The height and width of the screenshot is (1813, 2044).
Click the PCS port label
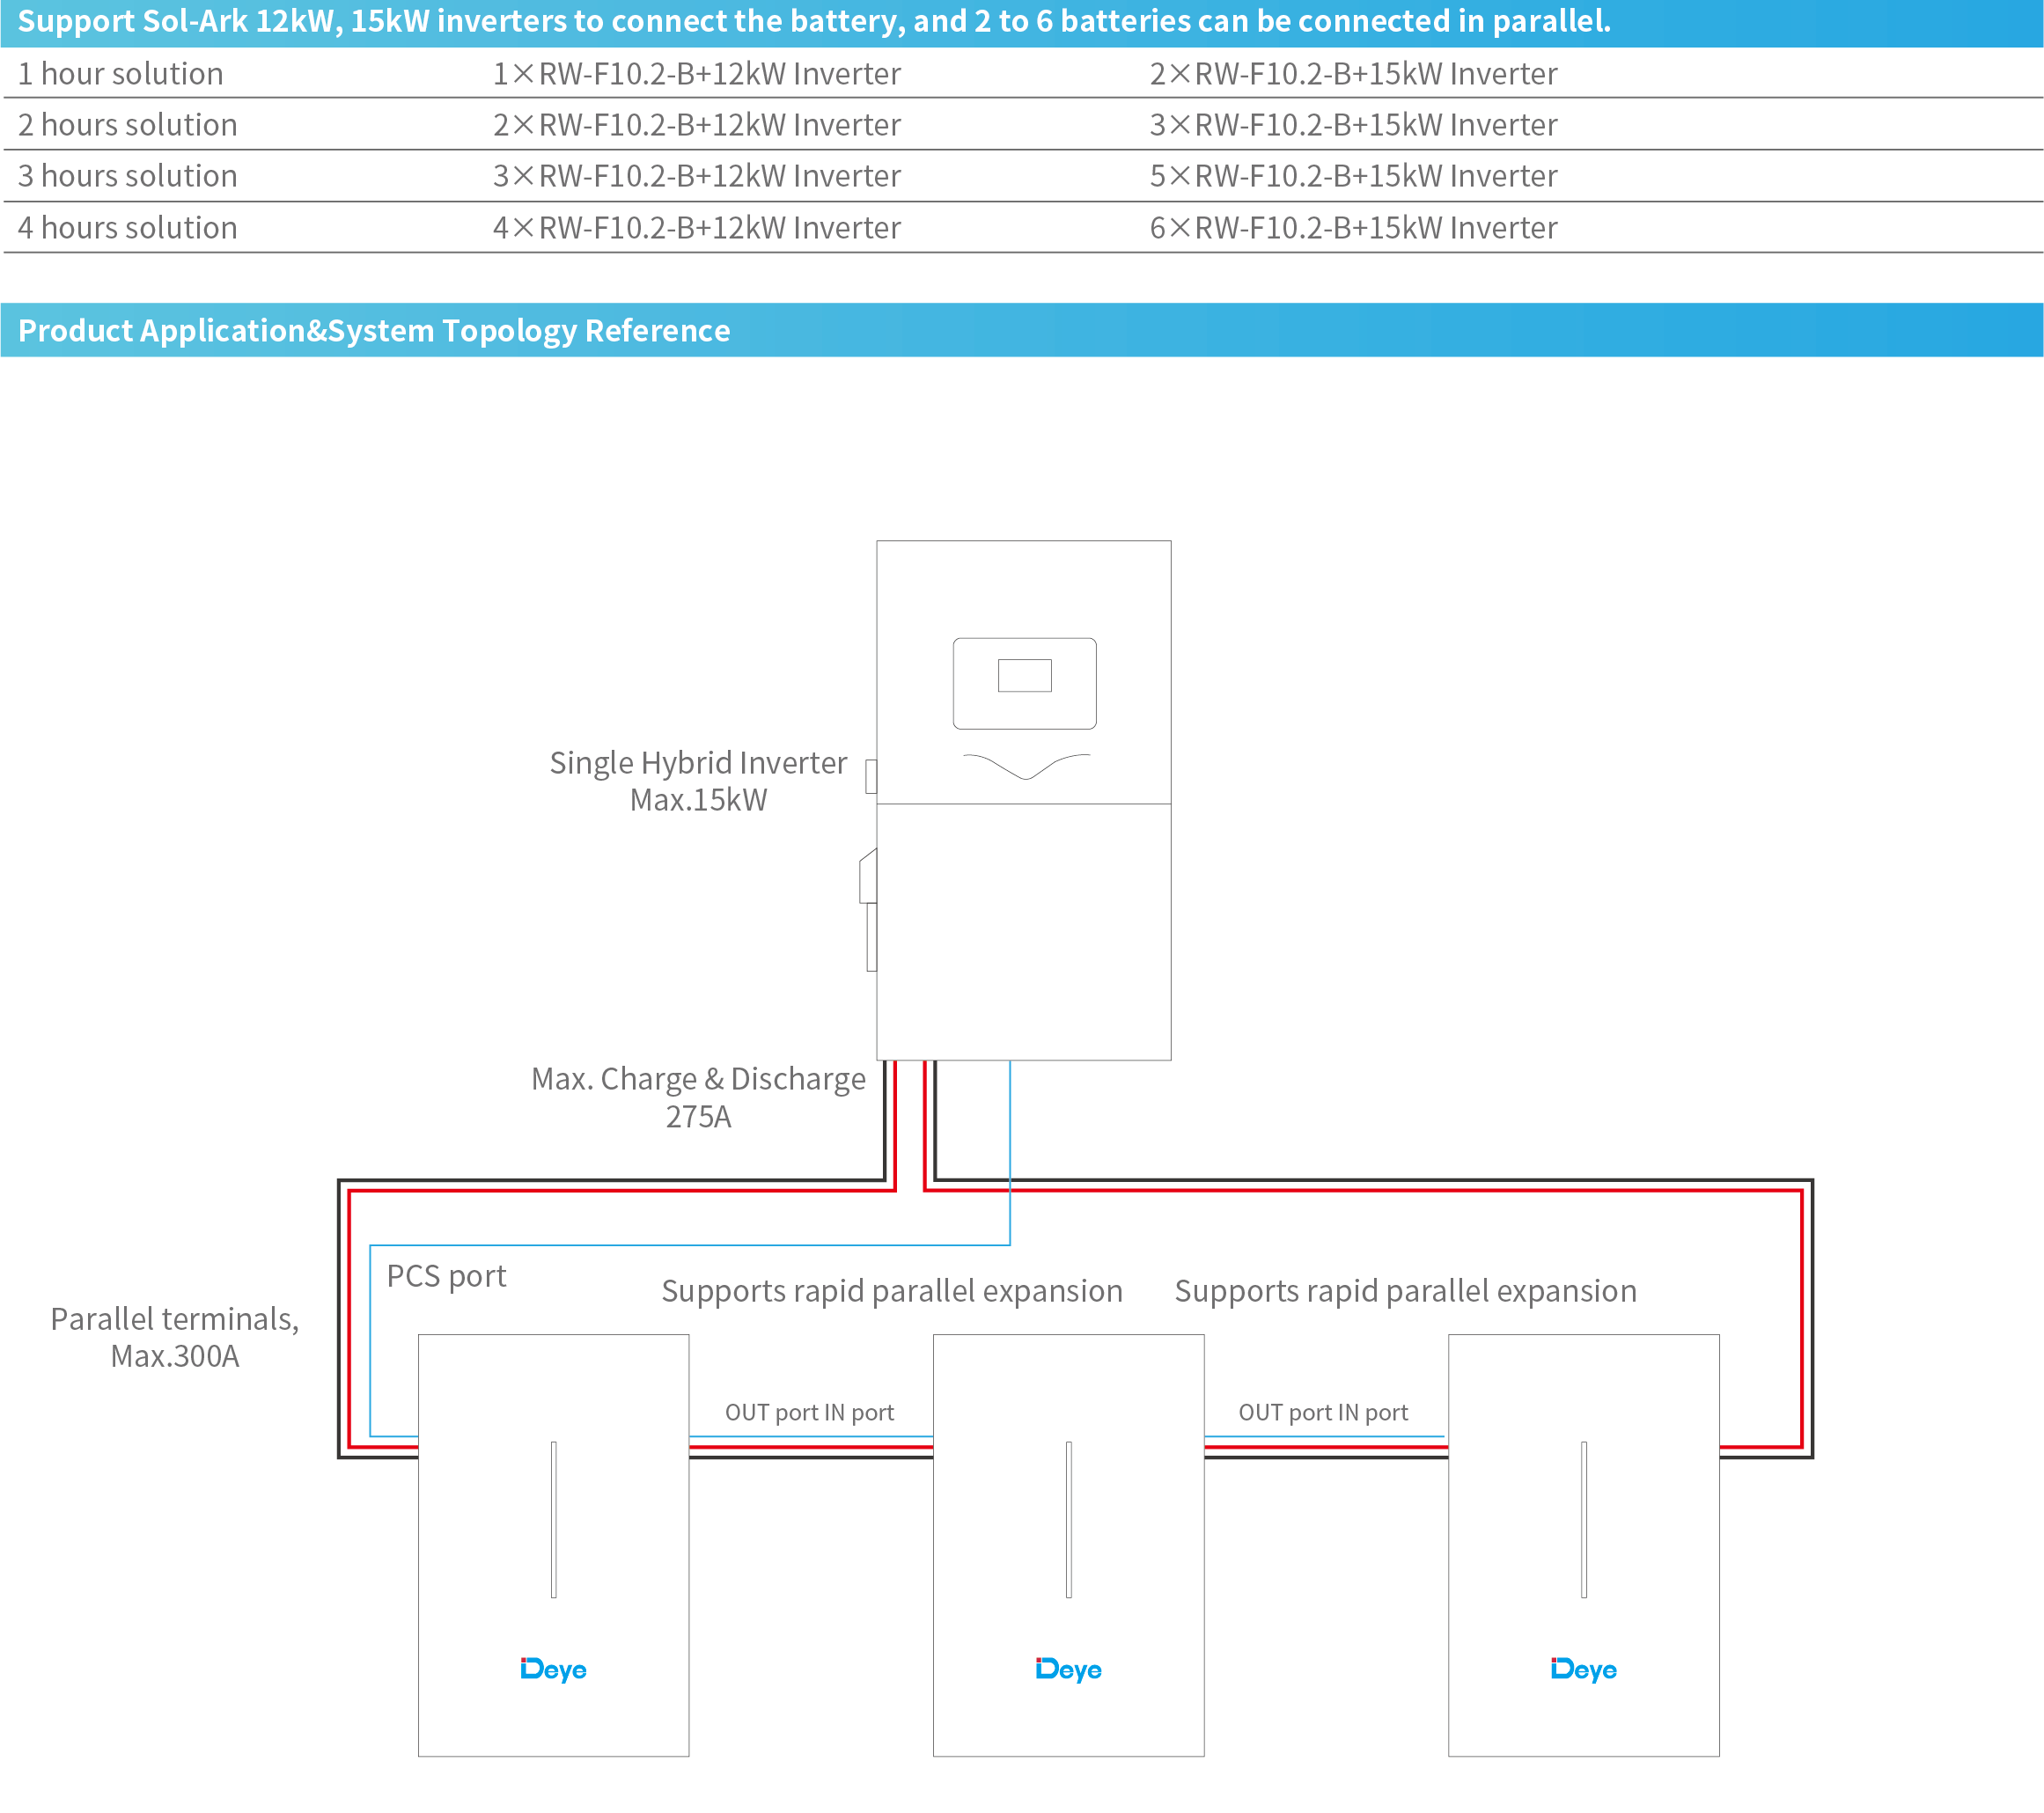tap(446, 1276)
